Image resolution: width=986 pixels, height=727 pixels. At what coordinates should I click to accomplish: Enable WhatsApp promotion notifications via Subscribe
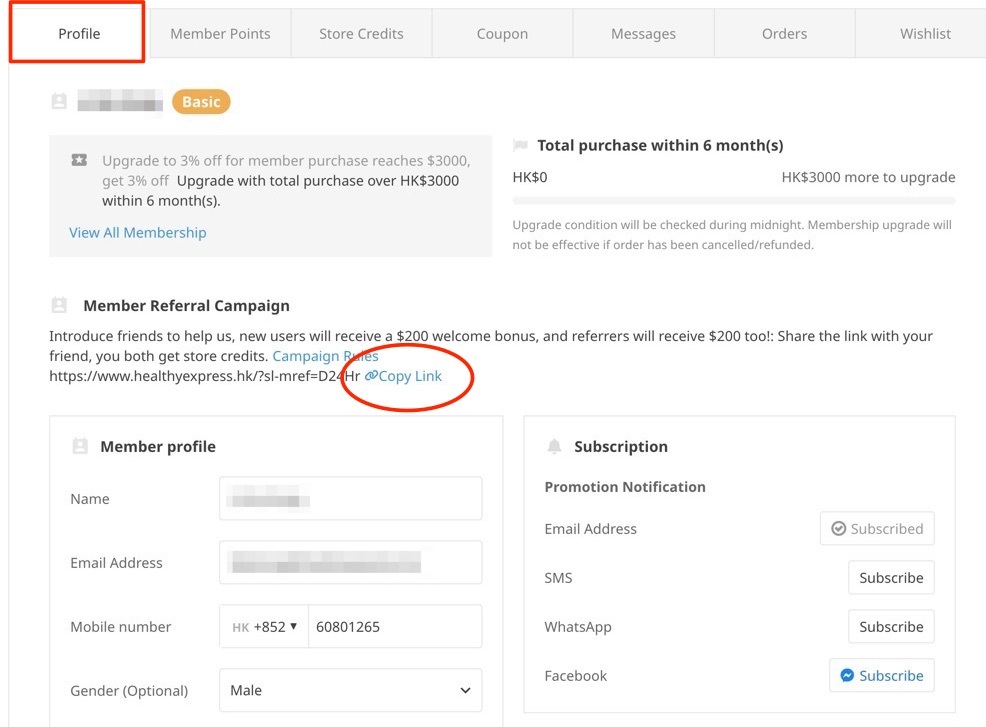[x=891, y=626]
